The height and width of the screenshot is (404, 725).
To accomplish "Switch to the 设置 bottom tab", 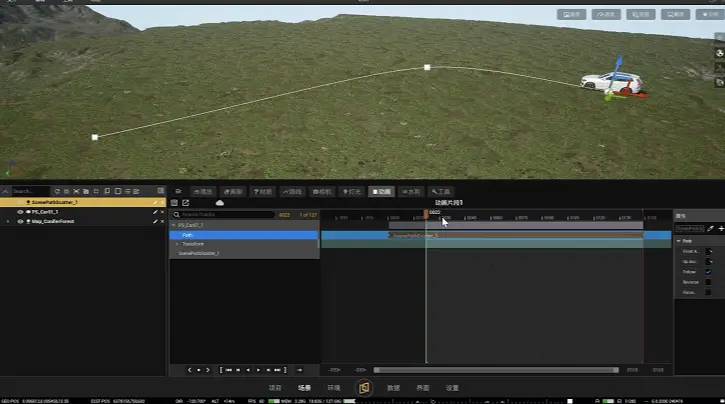I will click(452, 388).
